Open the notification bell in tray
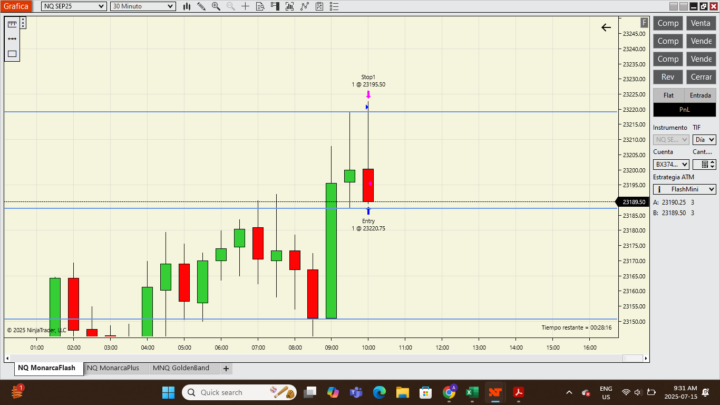720x405 pixels. (706, 393)
